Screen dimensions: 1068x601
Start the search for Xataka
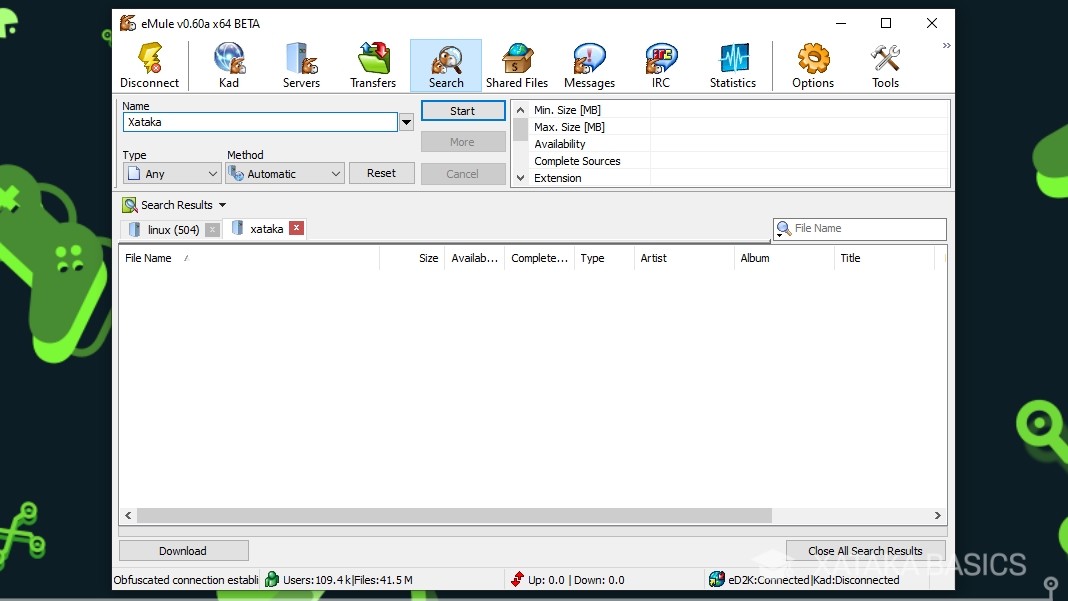(x=462, y=111)
